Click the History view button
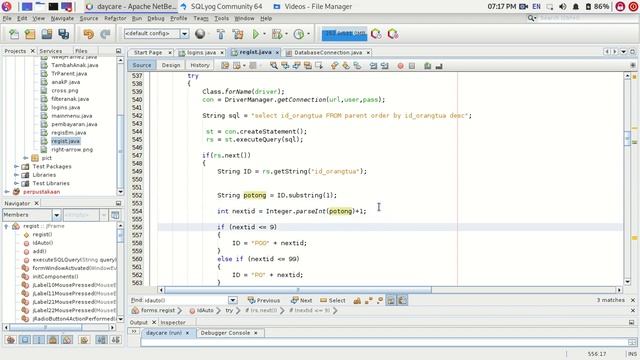The height and width of the screenshot is (360, 640). click(x=200, y=65)
